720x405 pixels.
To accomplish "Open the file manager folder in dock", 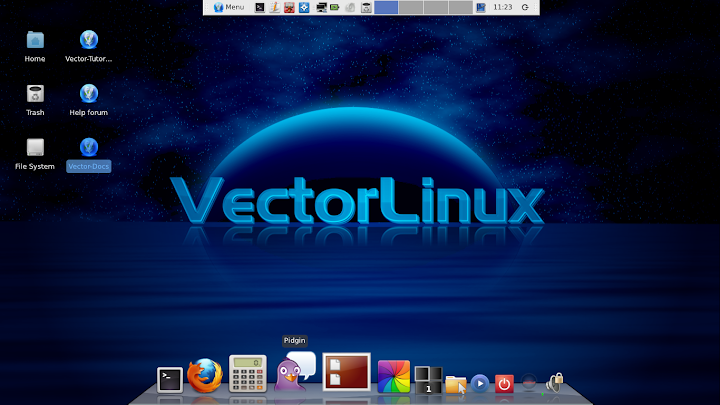I will pyautogui.click(x=456, y=384).
